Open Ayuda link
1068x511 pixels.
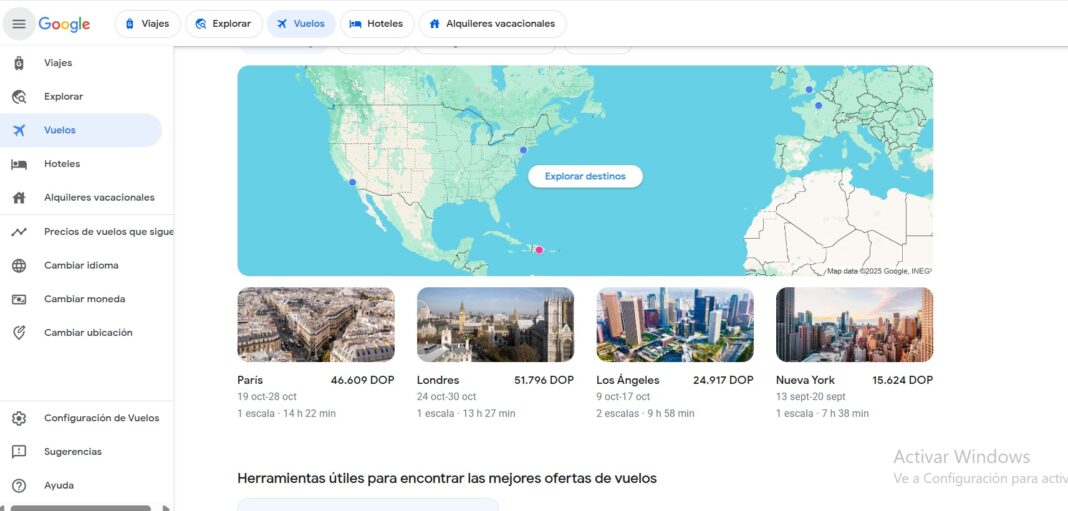point(59,486)
